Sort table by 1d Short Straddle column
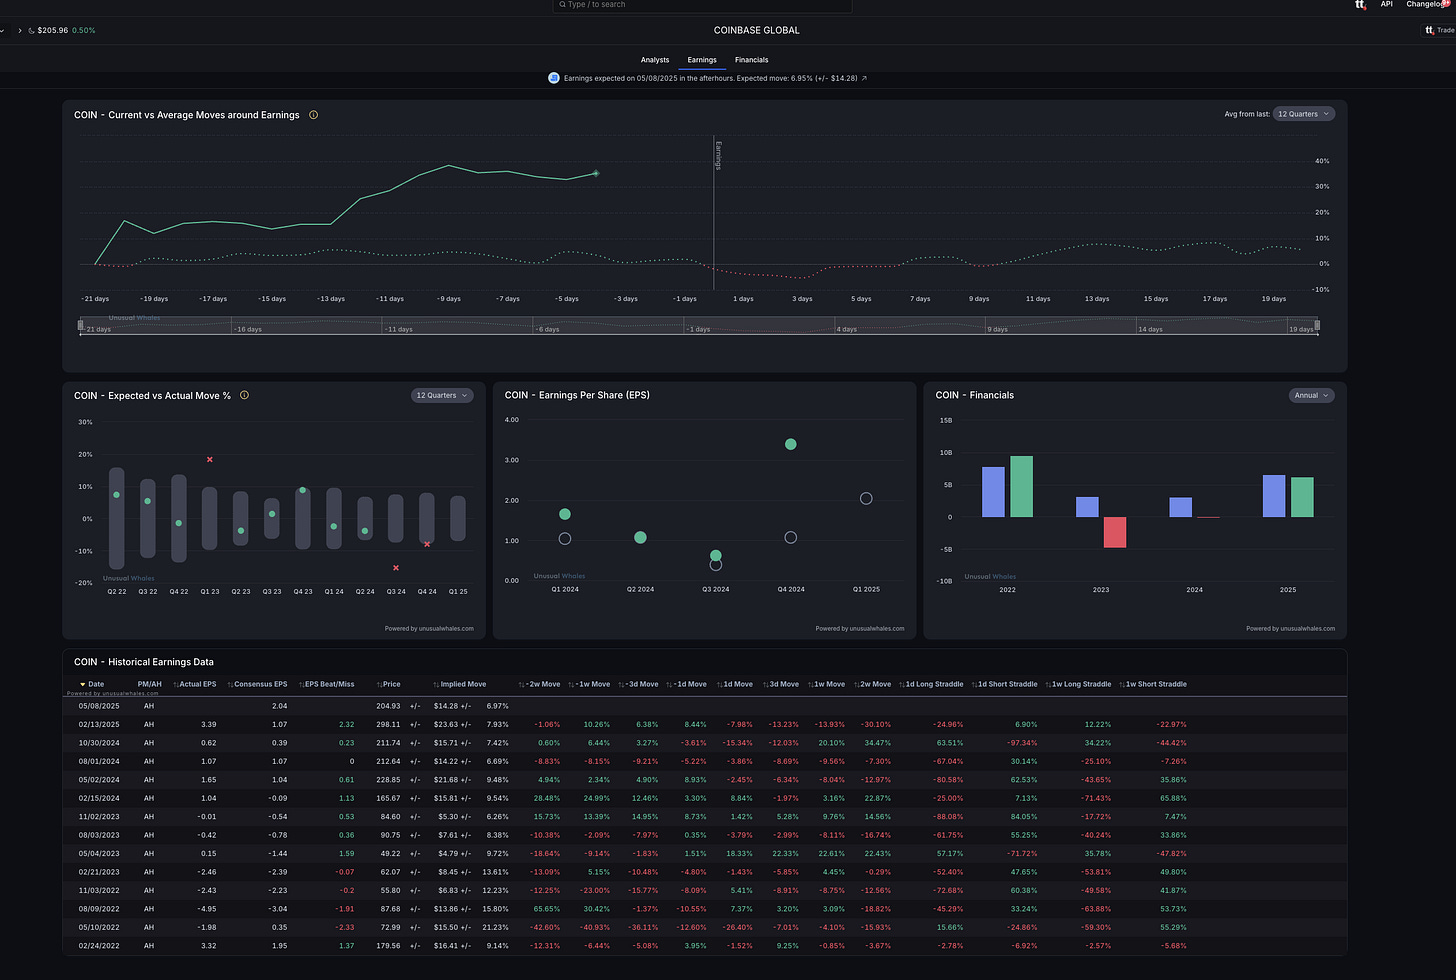This screenshot has width=1456, height=980. pyautogui.click(x=1004, y=684)
